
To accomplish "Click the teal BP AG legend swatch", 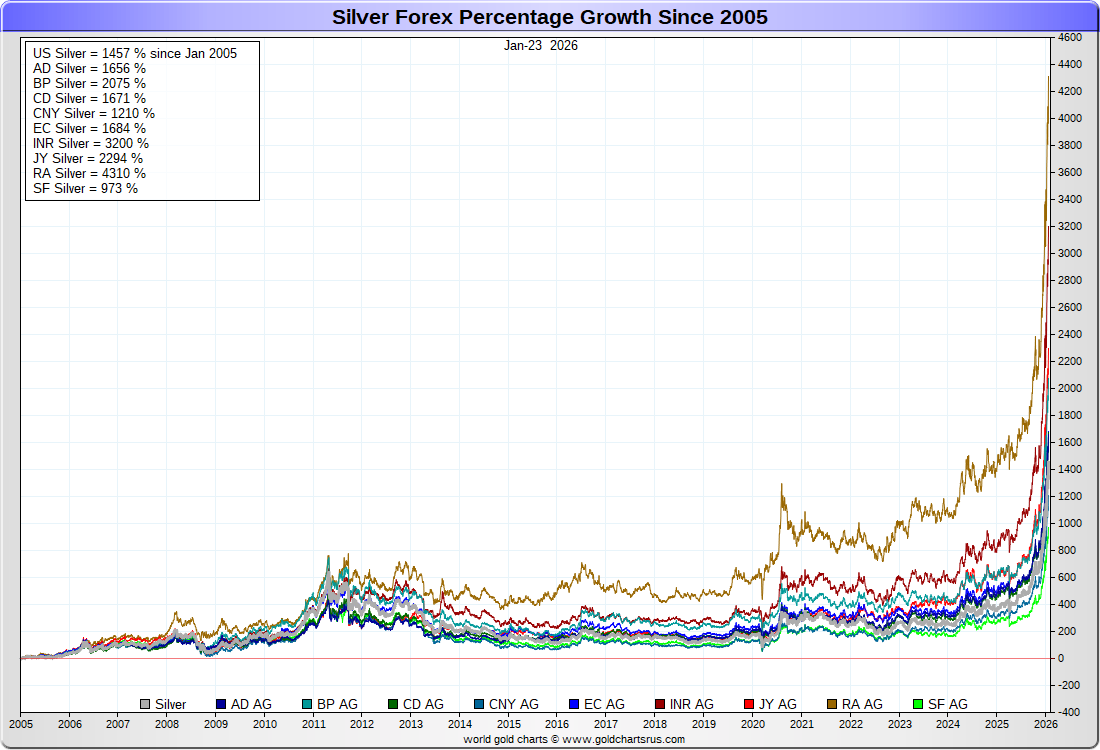I will (x=307, y=704).
